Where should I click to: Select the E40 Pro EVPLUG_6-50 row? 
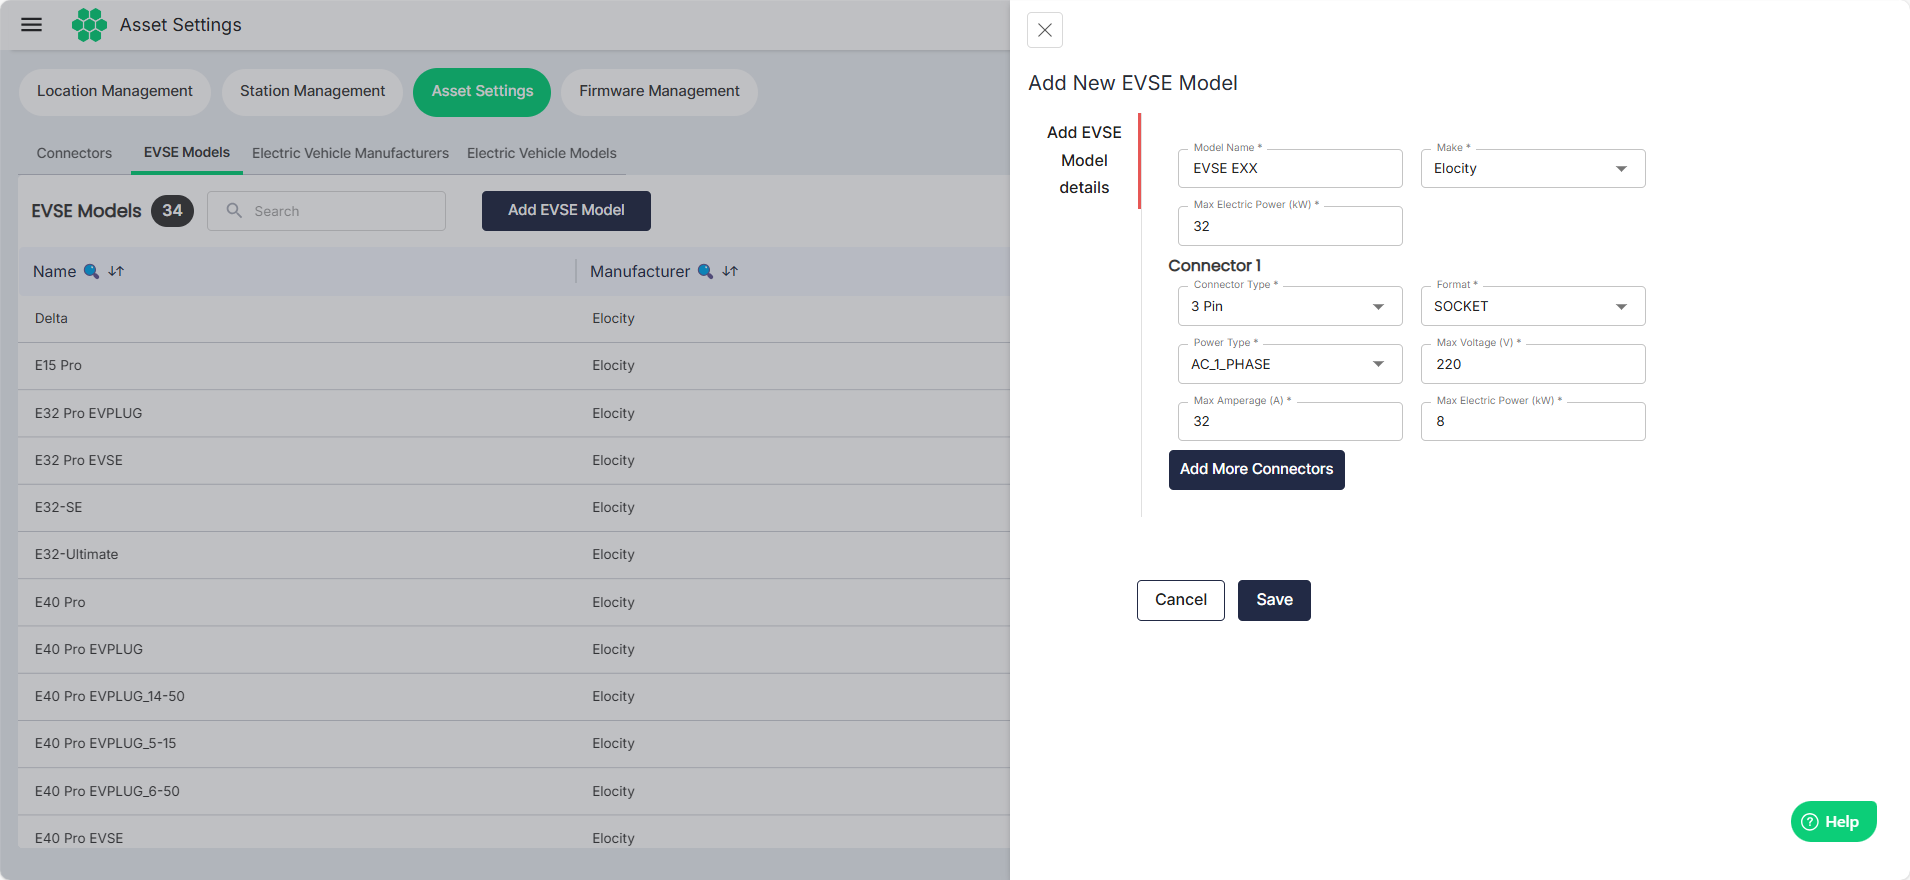coord(514,791)
